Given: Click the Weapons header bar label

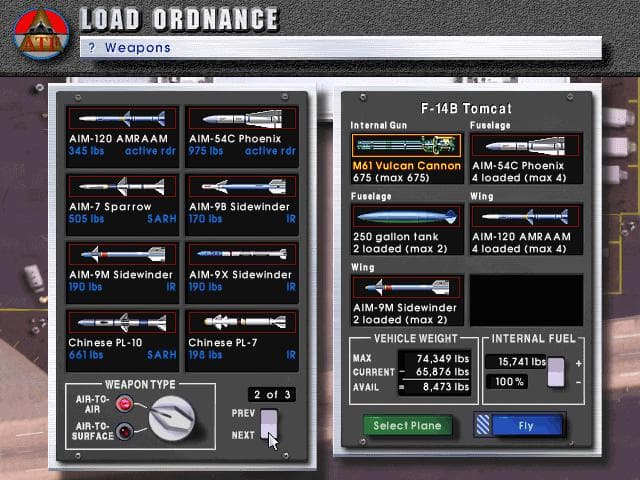Looking at the screenshot, I should [138, 48].
